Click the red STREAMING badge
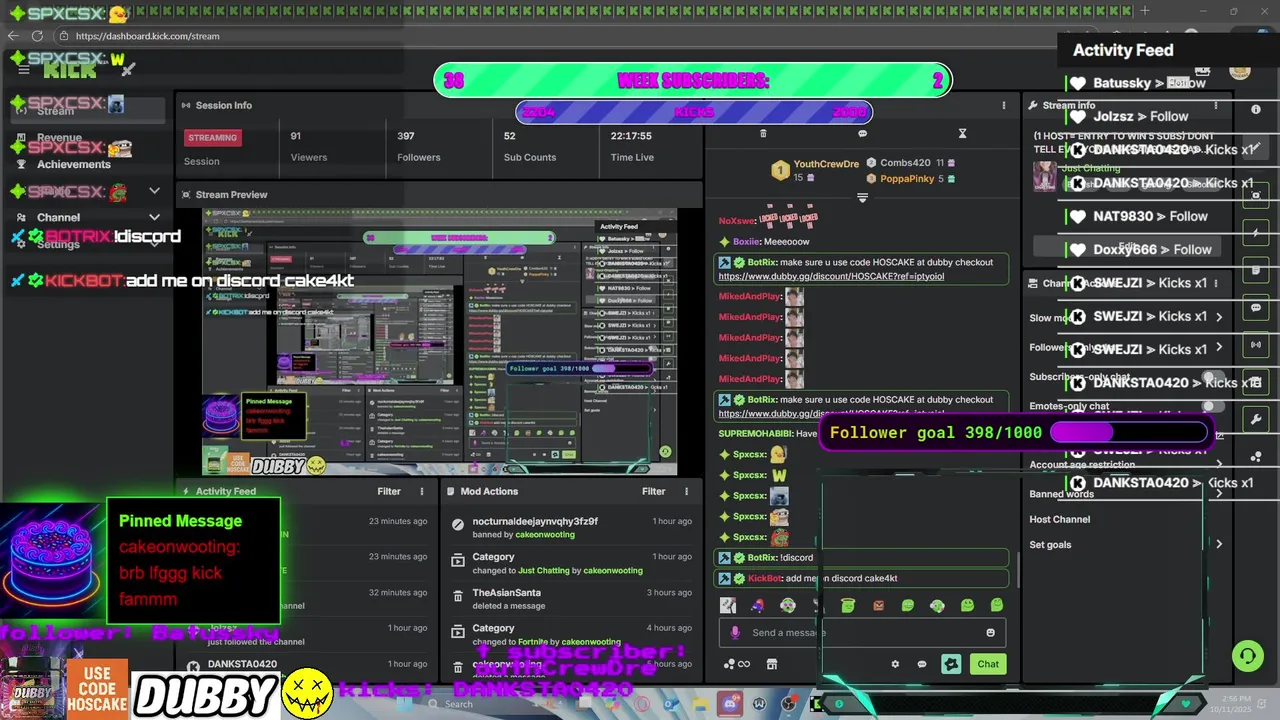The image size is (1280, 720). coord(212,138)
